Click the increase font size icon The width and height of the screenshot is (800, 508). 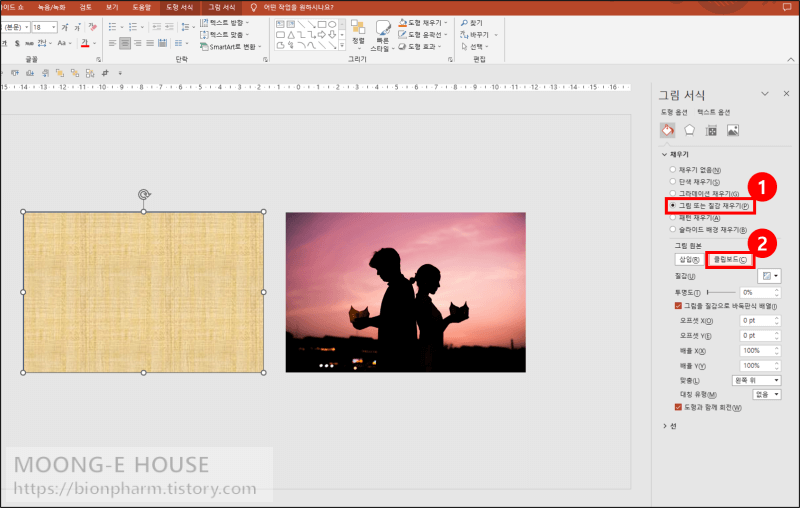[x=65, y=27]
